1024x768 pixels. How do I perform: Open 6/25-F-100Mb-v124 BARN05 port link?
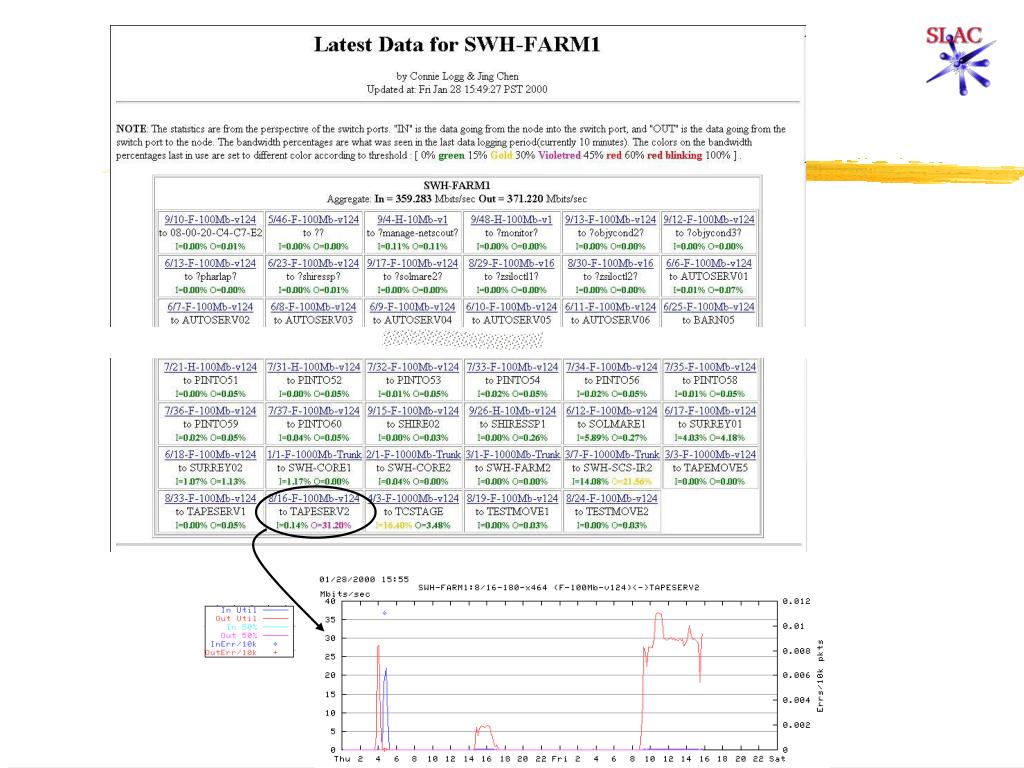click(x=709, y=307)
